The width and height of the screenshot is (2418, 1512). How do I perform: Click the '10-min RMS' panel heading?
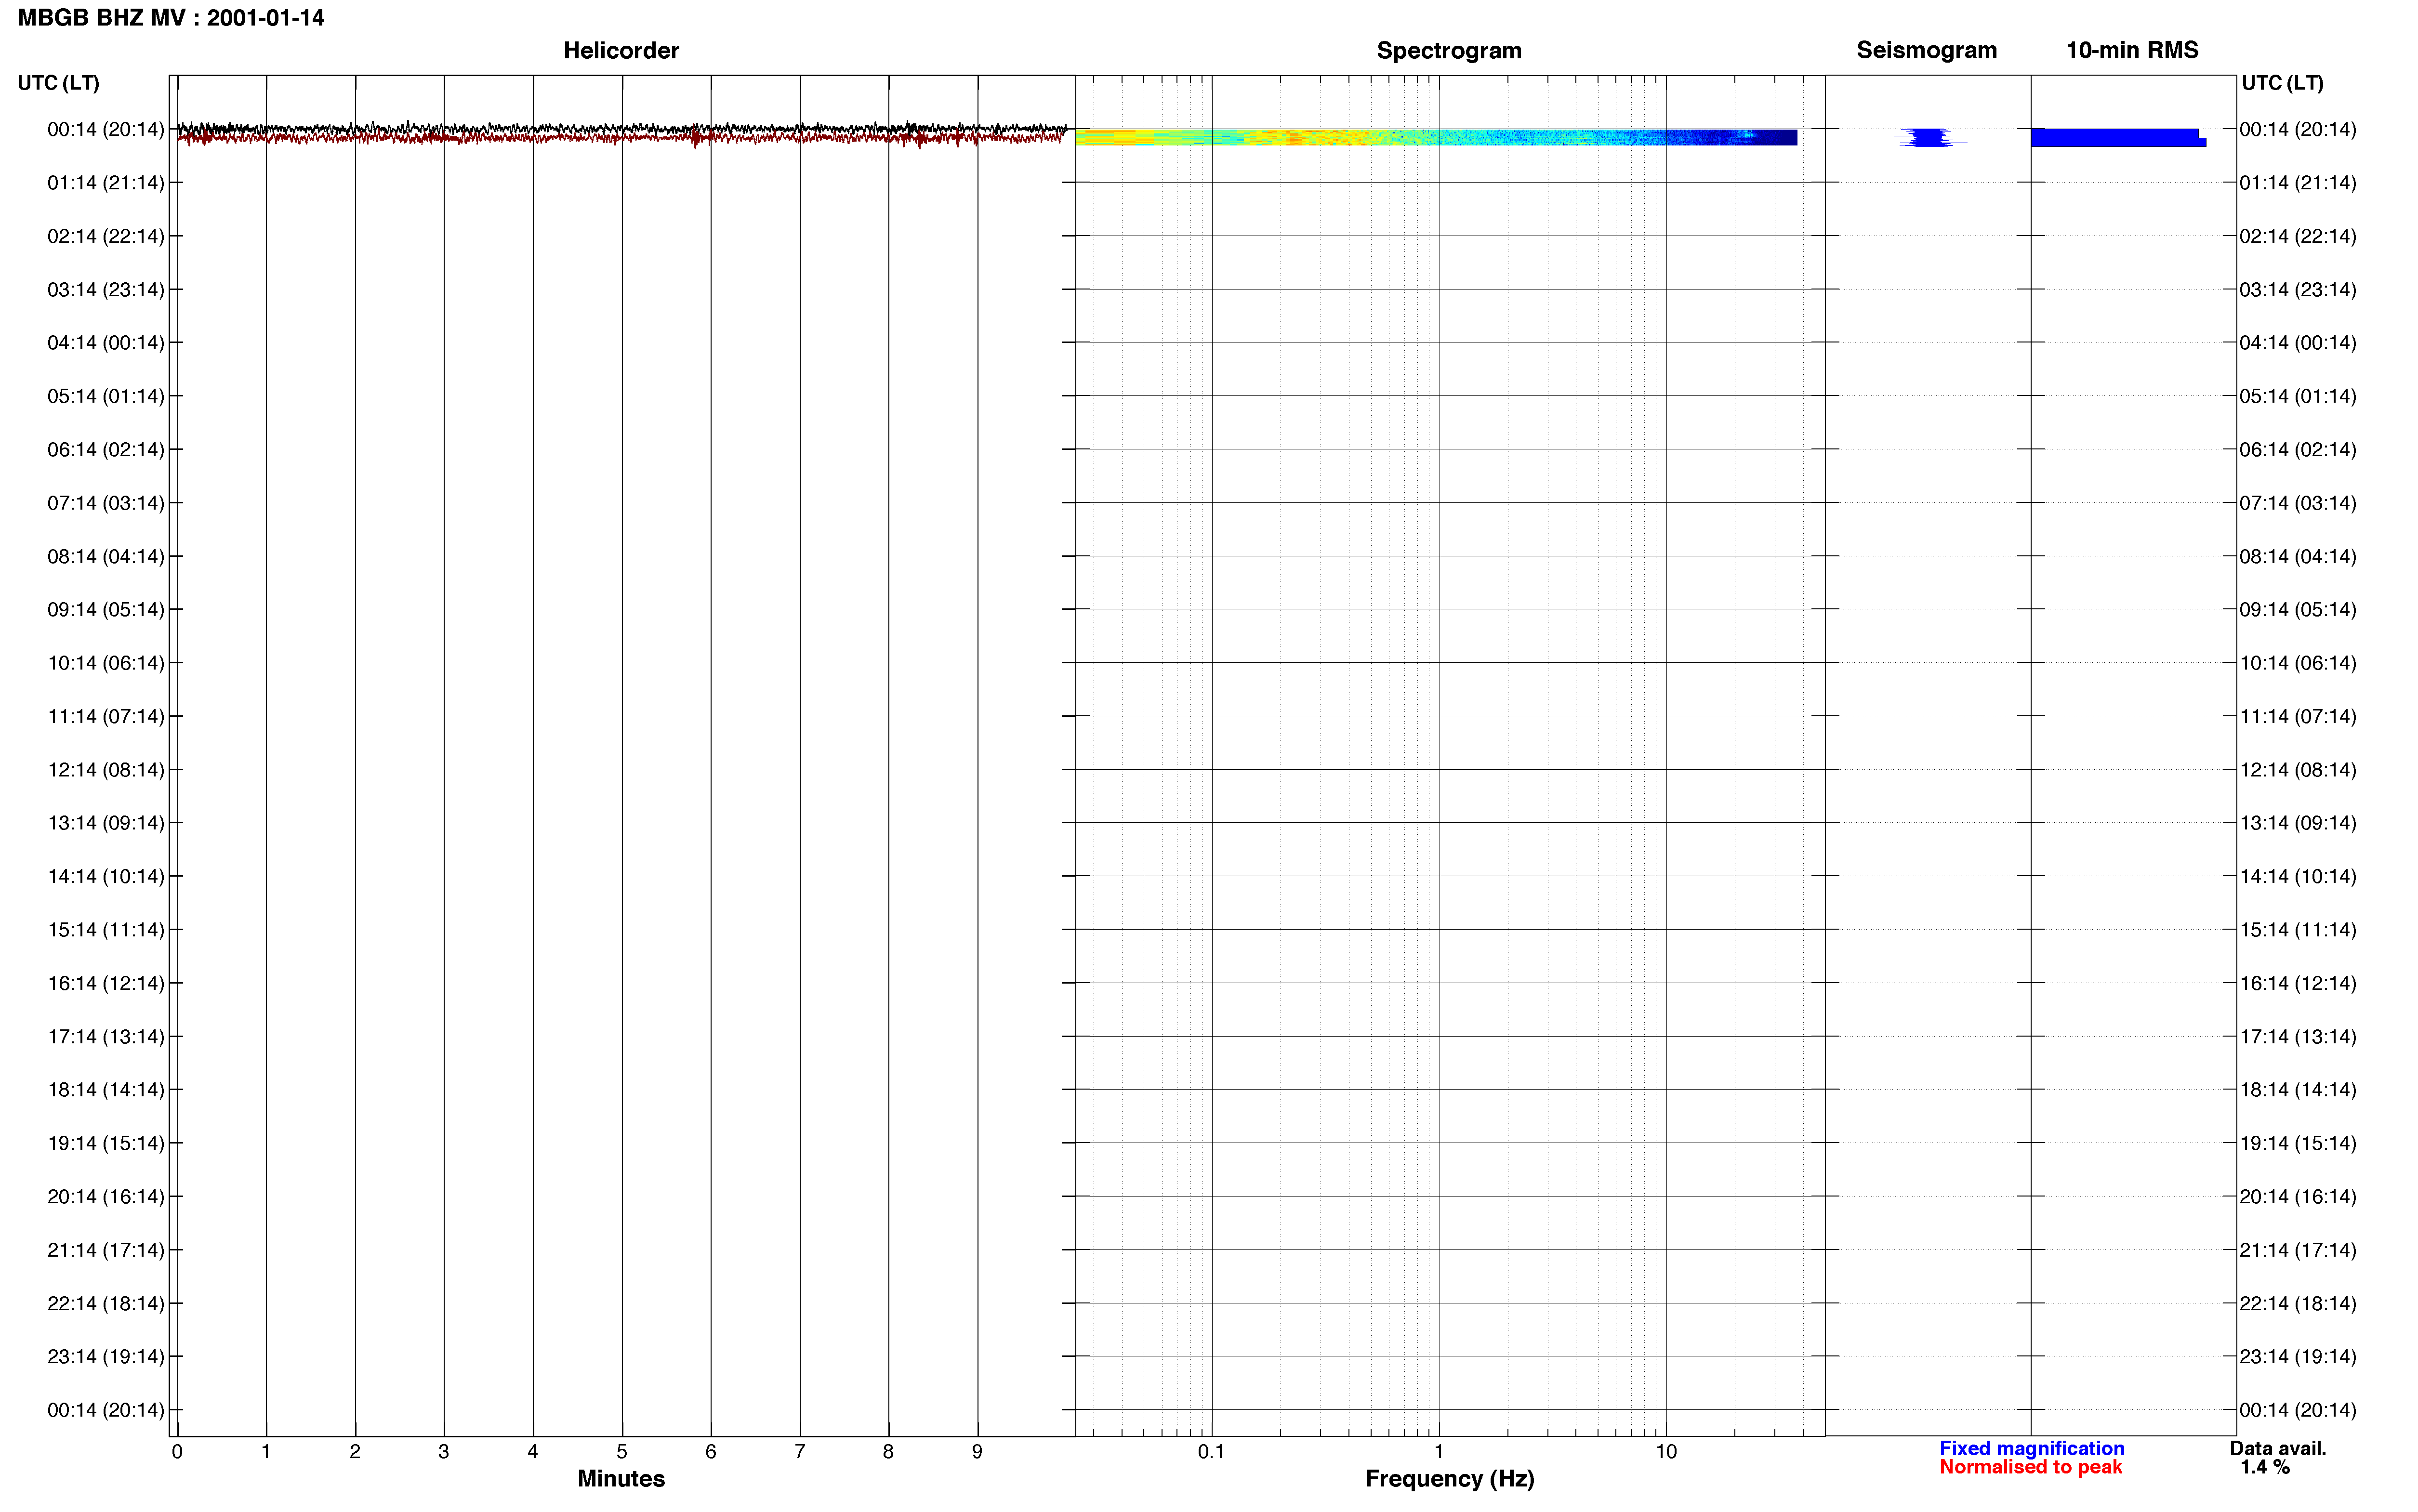(x=2132, y=50)
